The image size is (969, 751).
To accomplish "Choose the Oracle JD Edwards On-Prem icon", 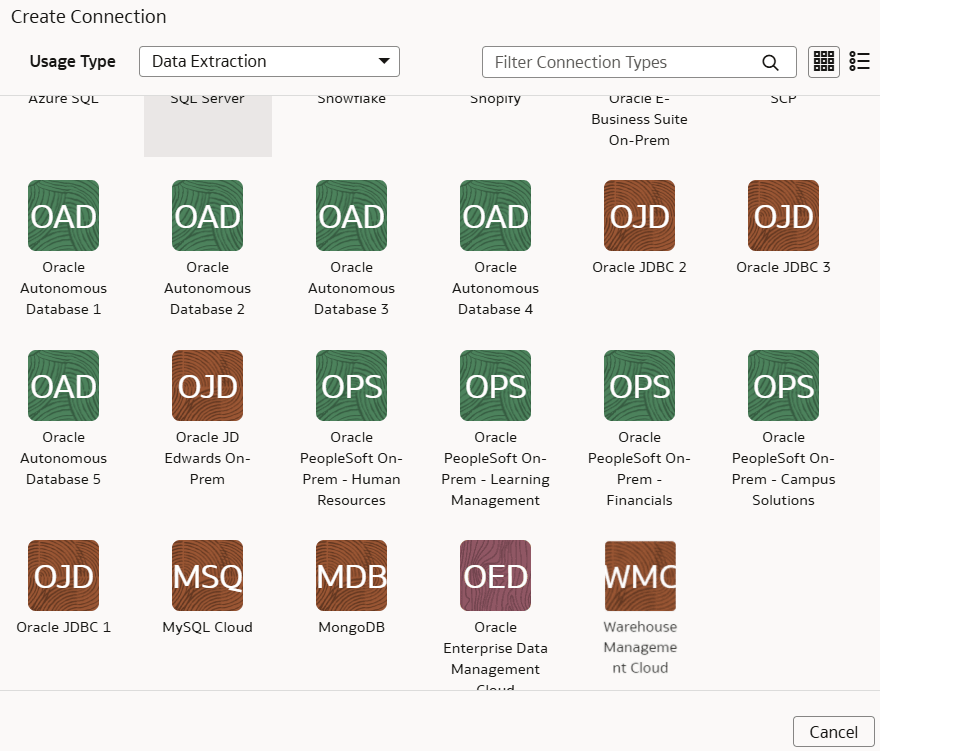I will pos(207,385).
